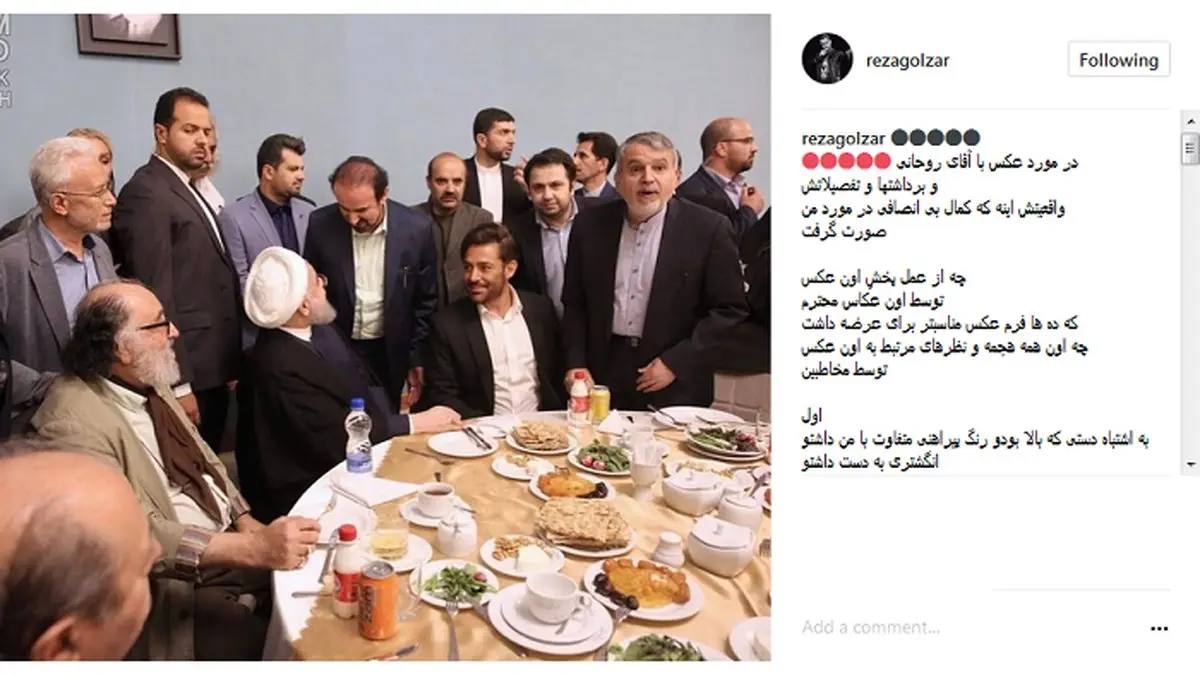Click the framed picture on the wall
Viewport: 1200px width, 675px height.
(x=128, y=35)
